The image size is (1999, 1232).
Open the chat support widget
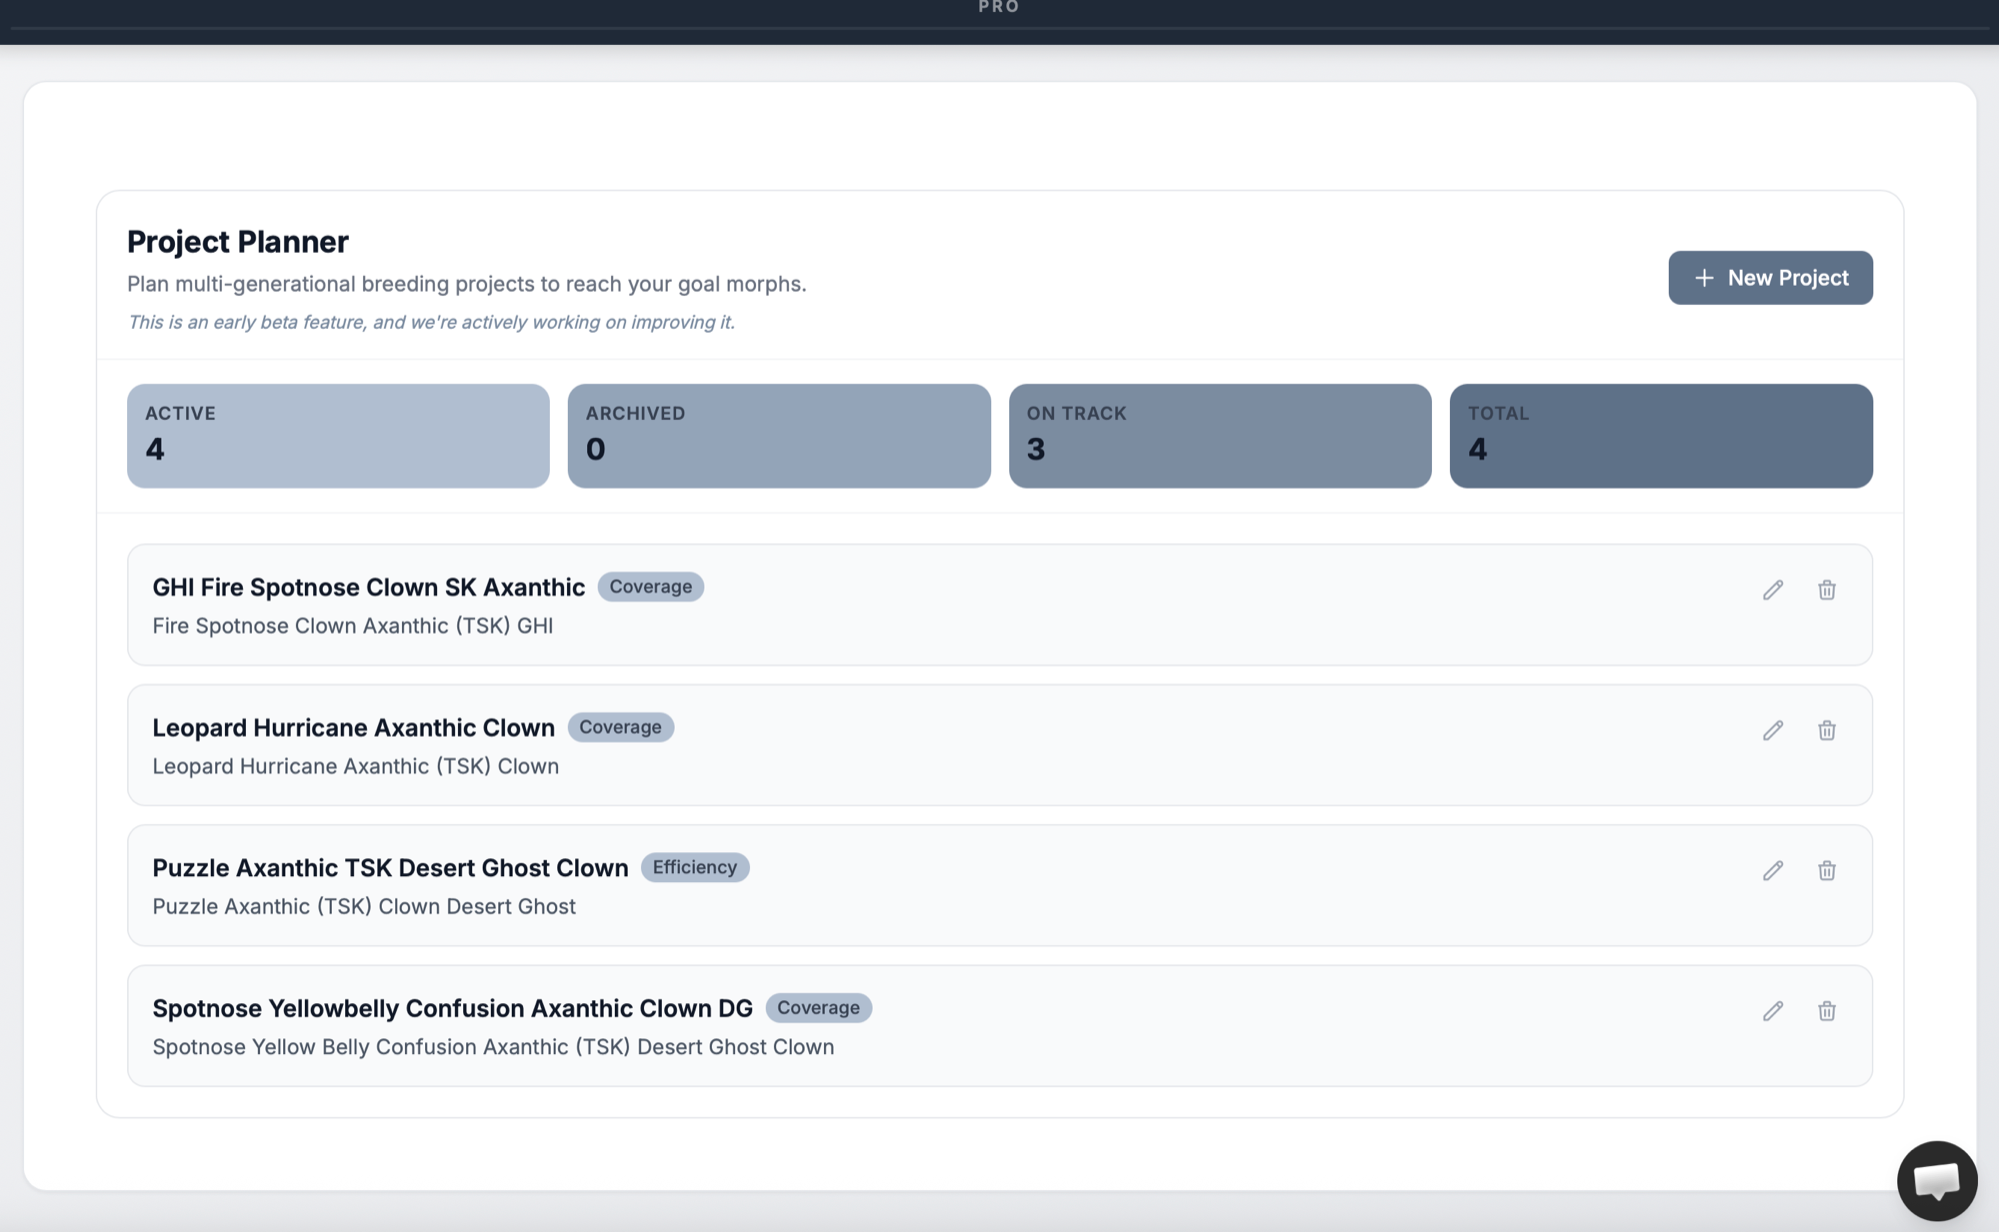pos(1938,1180)
